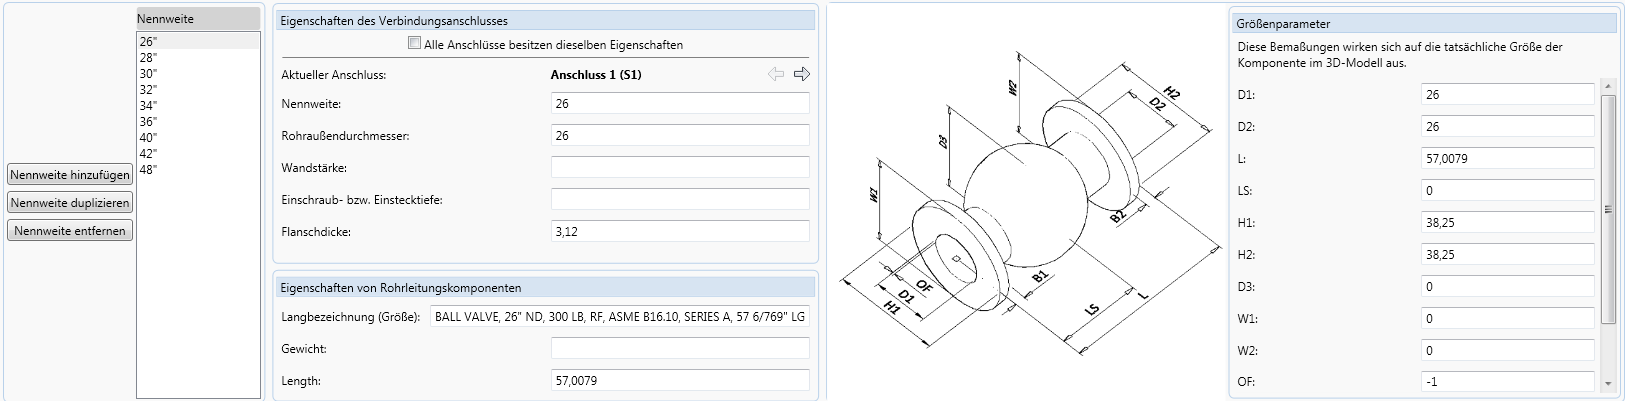Click the Größenparameter scrollbar thumb
This screenshot has width=1625, height=401.
(1608, 209)
